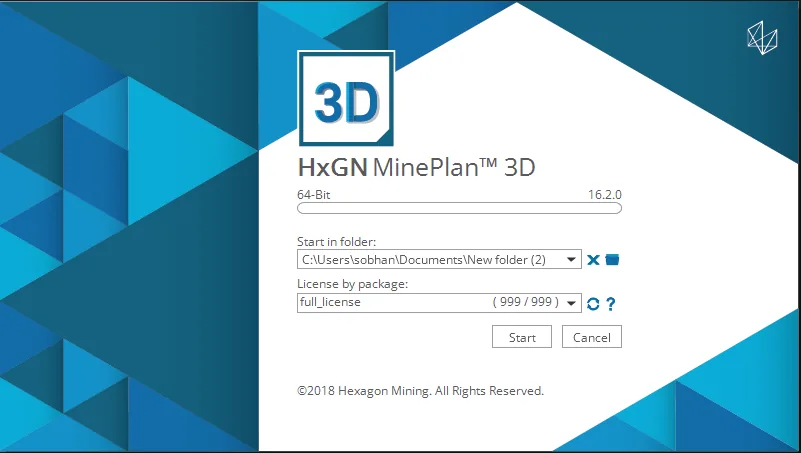
Task: Click the "64-Bit" text
Action: (x=314, y=195)
